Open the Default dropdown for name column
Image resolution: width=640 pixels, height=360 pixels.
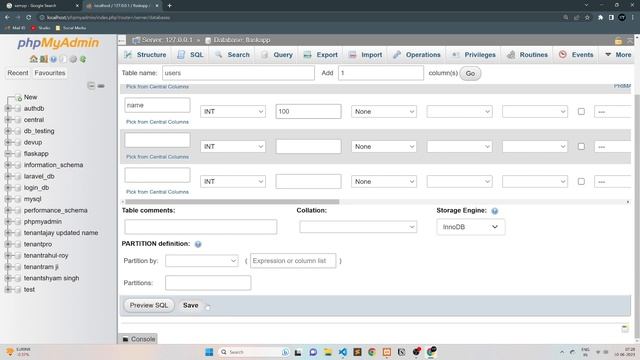pos(384,111)
